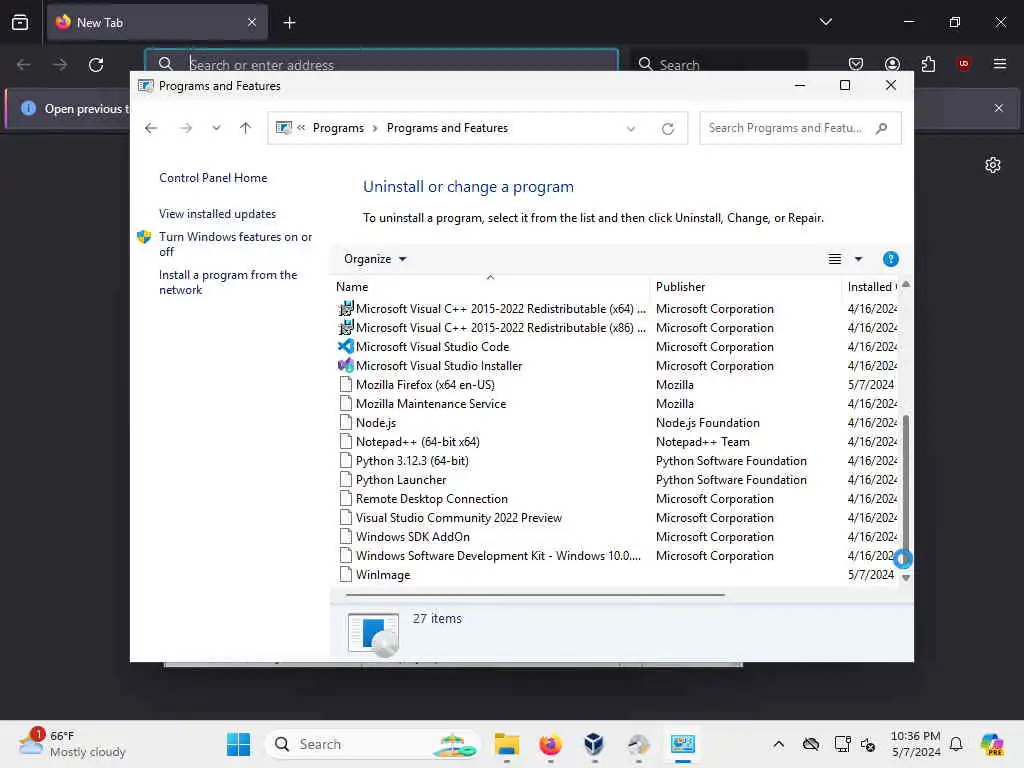The height and width of the screenshot is (768, 1024).
Task: Open the uBlock Origin extension icon
Action: [x=963, y=64]
